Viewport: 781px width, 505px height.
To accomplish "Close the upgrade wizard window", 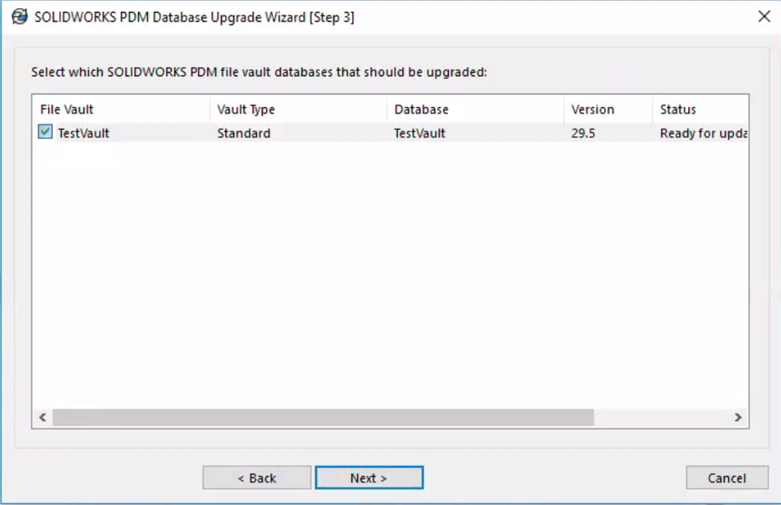I will pos(764,16).
